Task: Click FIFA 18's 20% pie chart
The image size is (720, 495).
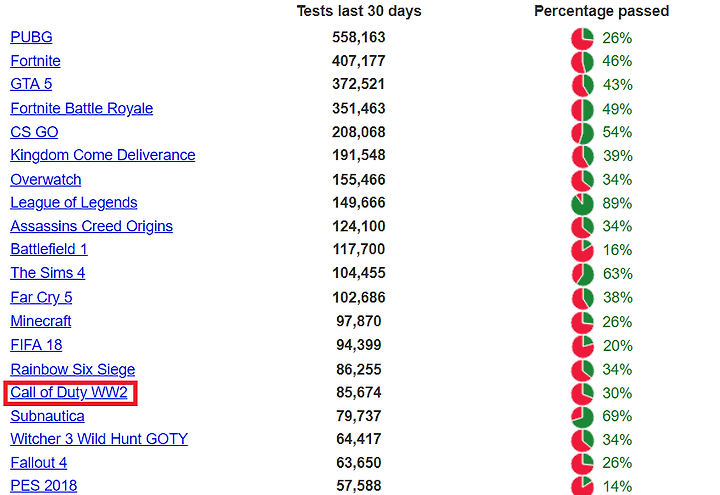Action: (582, 346)
